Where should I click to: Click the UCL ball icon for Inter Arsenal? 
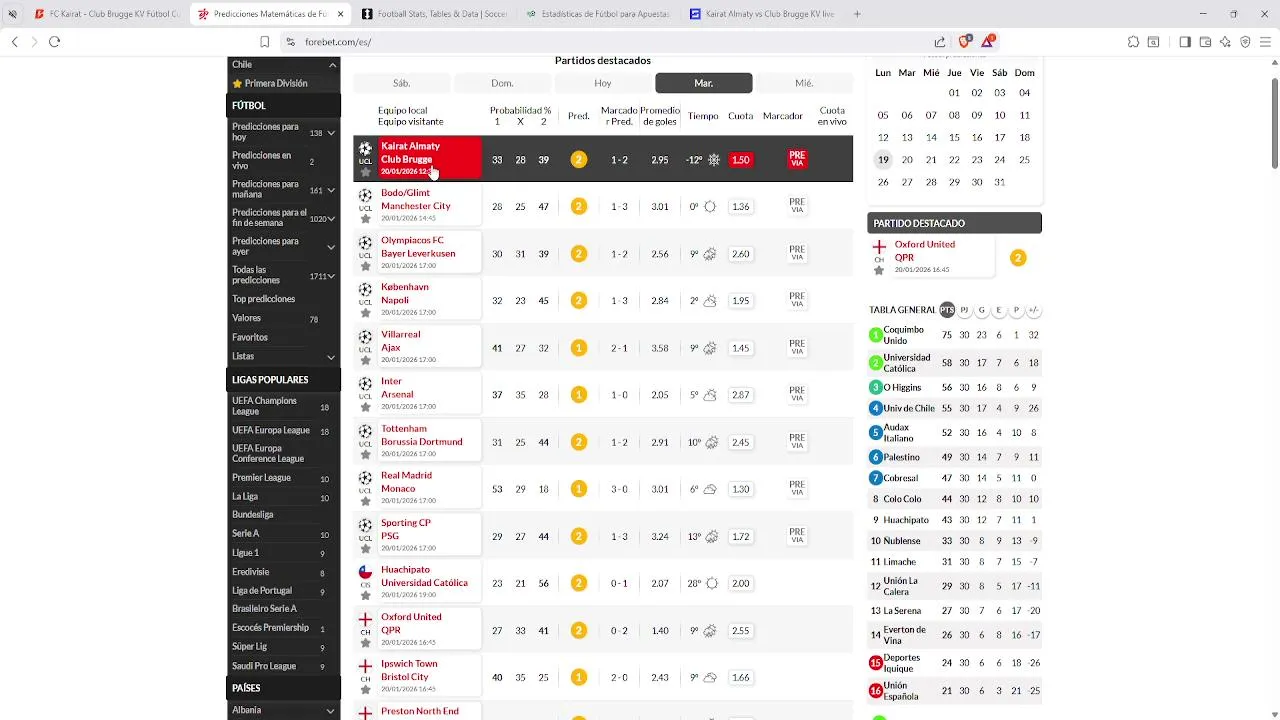tap(365, 384)
